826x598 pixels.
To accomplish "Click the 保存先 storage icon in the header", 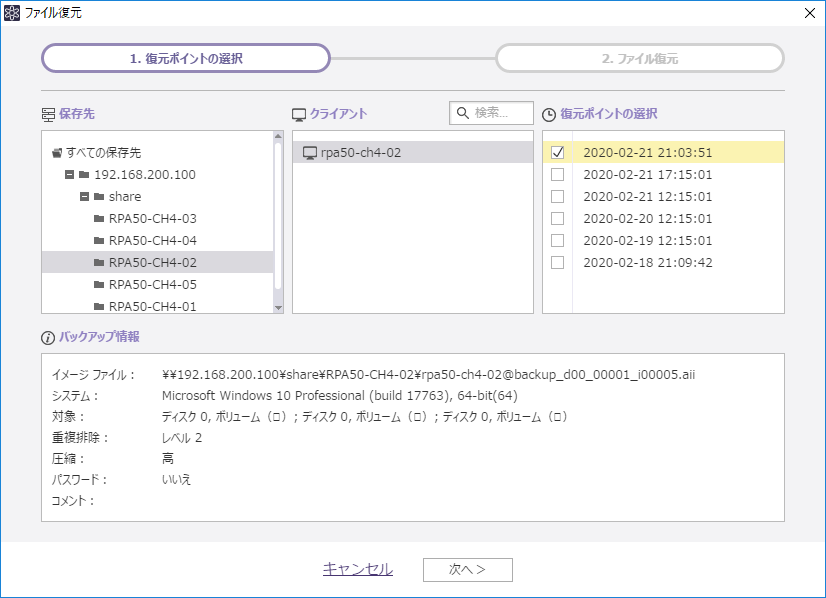I will (48, 114).
